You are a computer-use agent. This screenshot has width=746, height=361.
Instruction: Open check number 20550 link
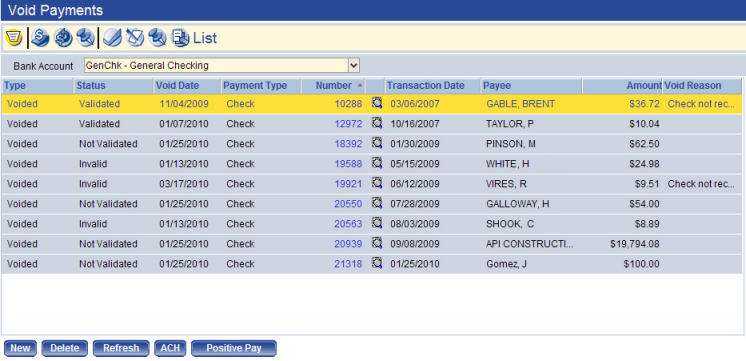(348, 204)
